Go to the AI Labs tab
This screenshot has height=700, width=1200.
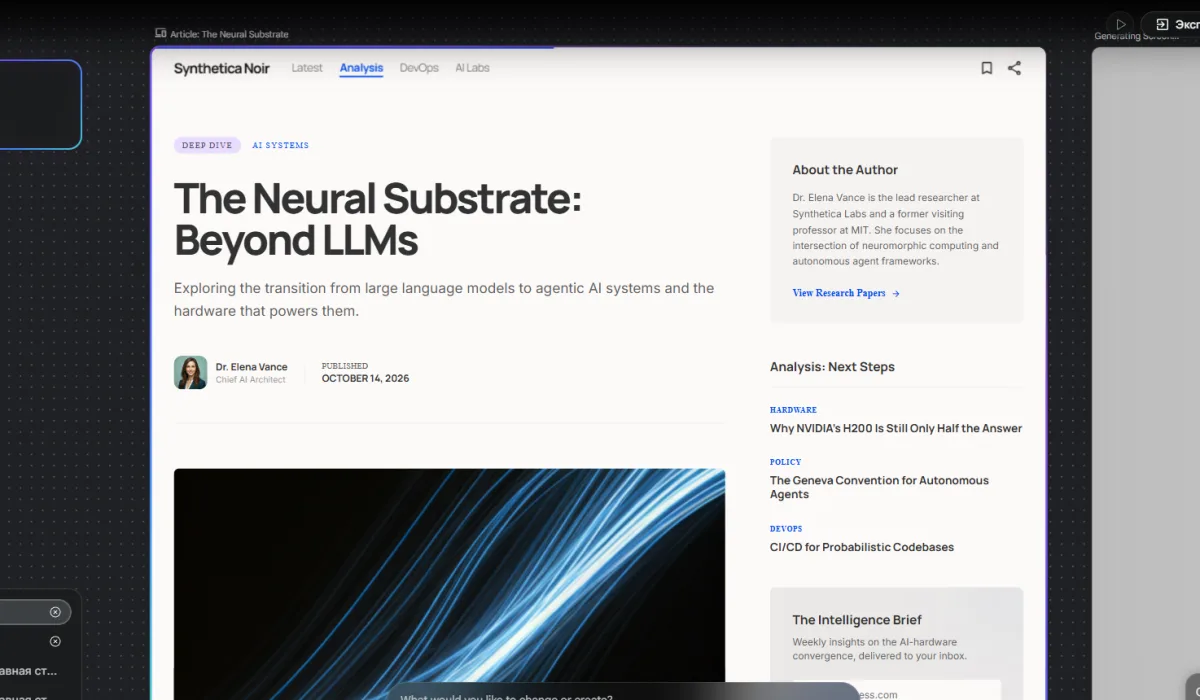pyautogui.click(x=472, y=68)
